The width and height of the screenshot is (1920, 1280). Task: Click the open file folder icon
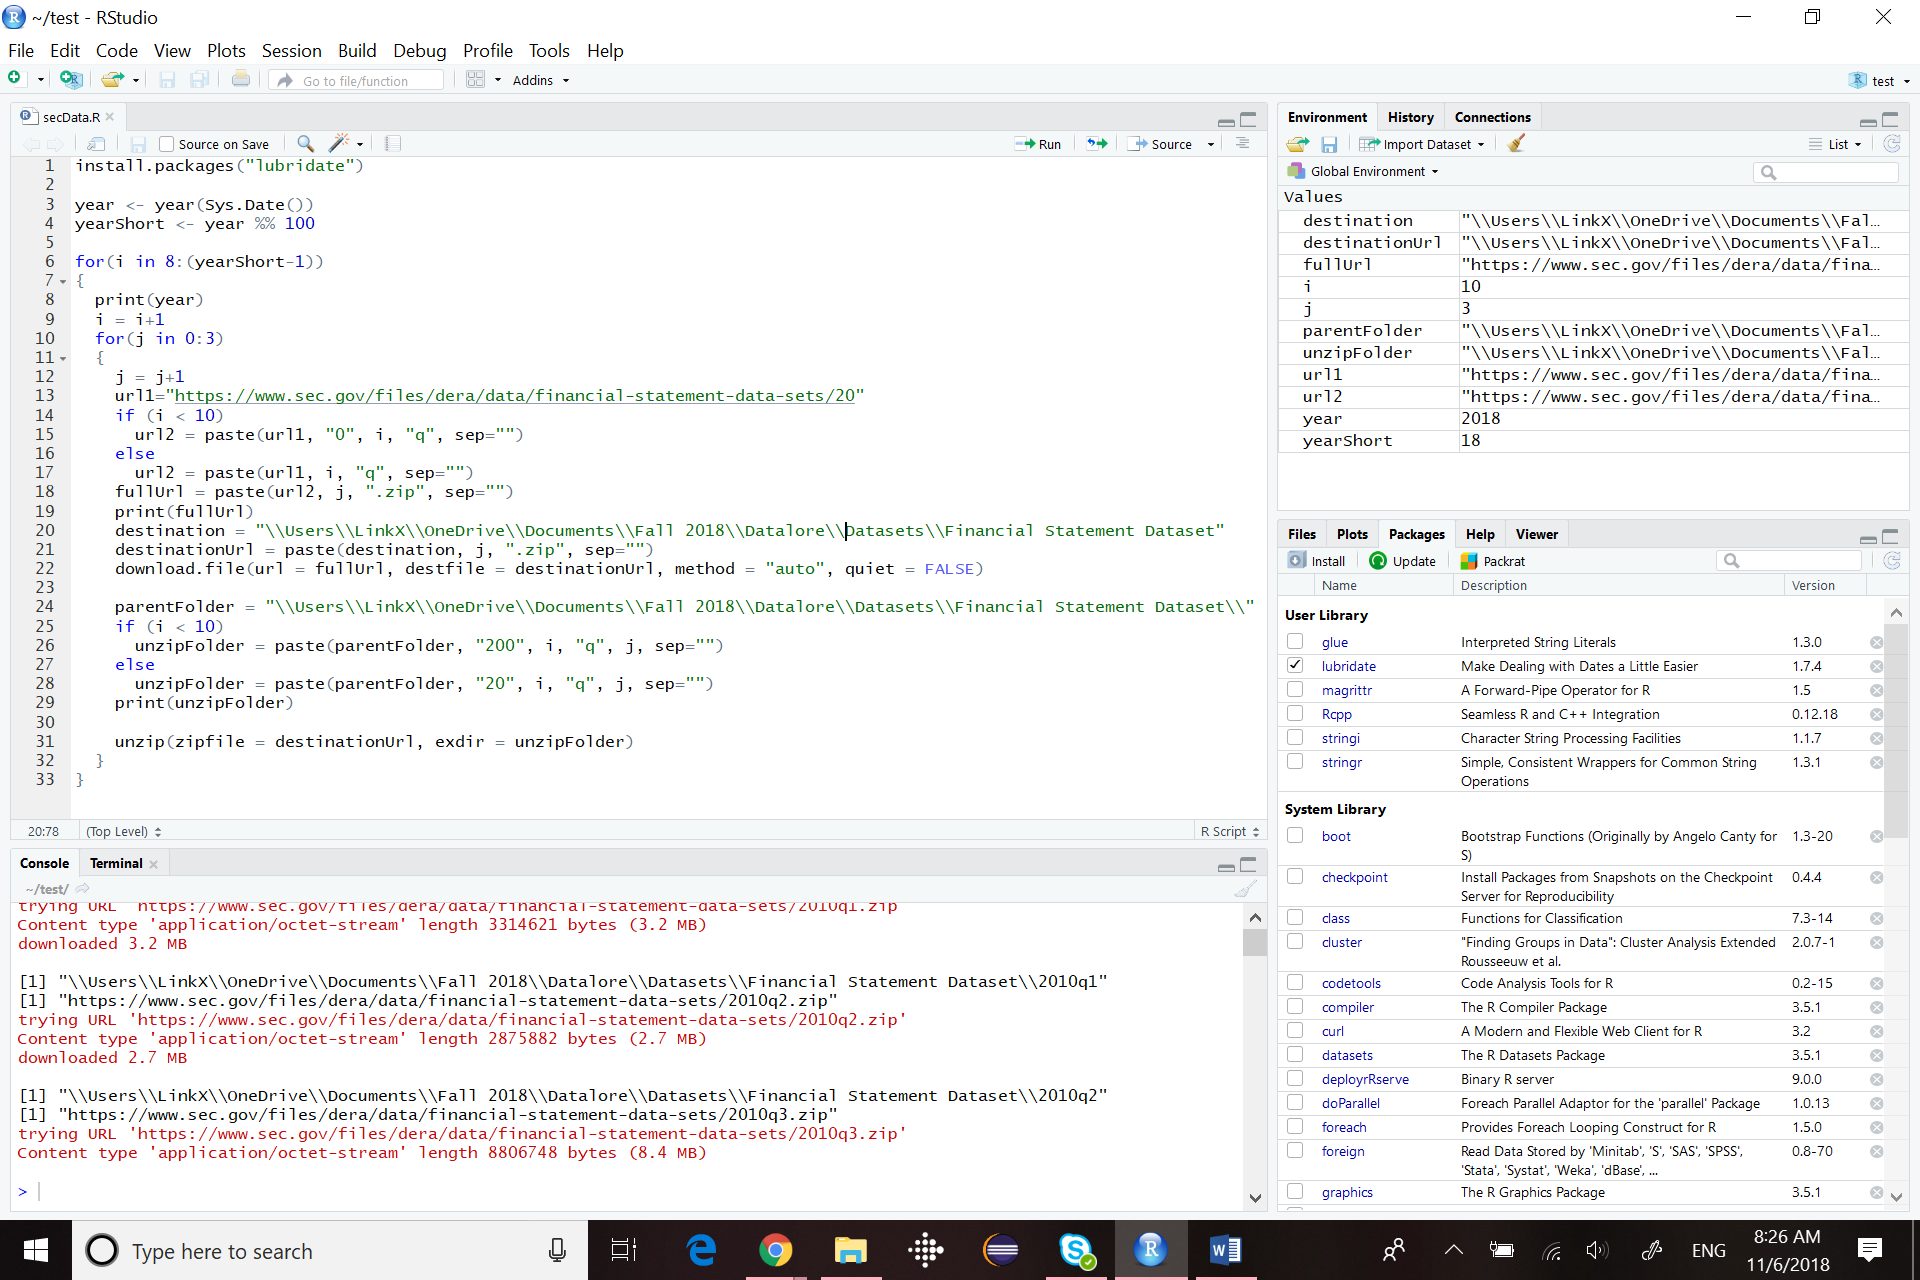coord(112,79)
